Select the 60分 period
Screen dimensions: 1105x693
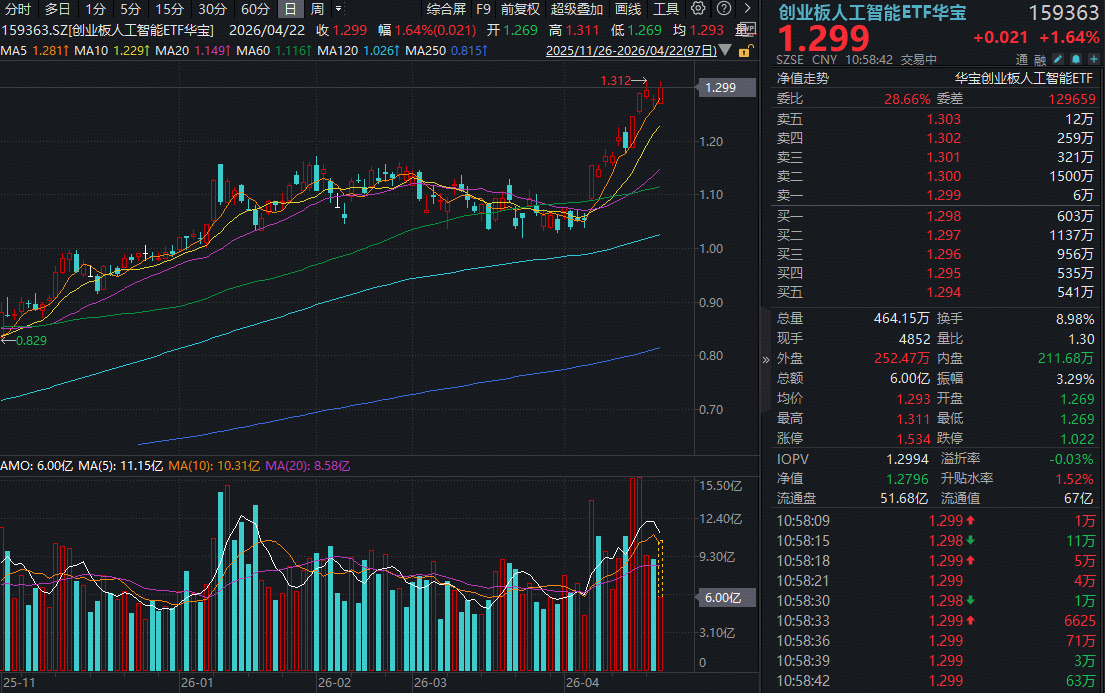[256, 9]
